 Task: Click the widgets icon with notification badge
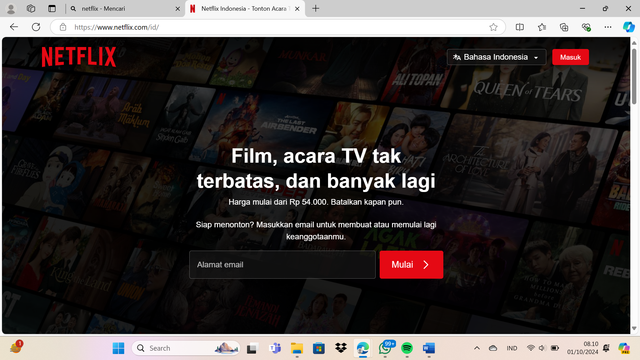[x=16, y=347]
